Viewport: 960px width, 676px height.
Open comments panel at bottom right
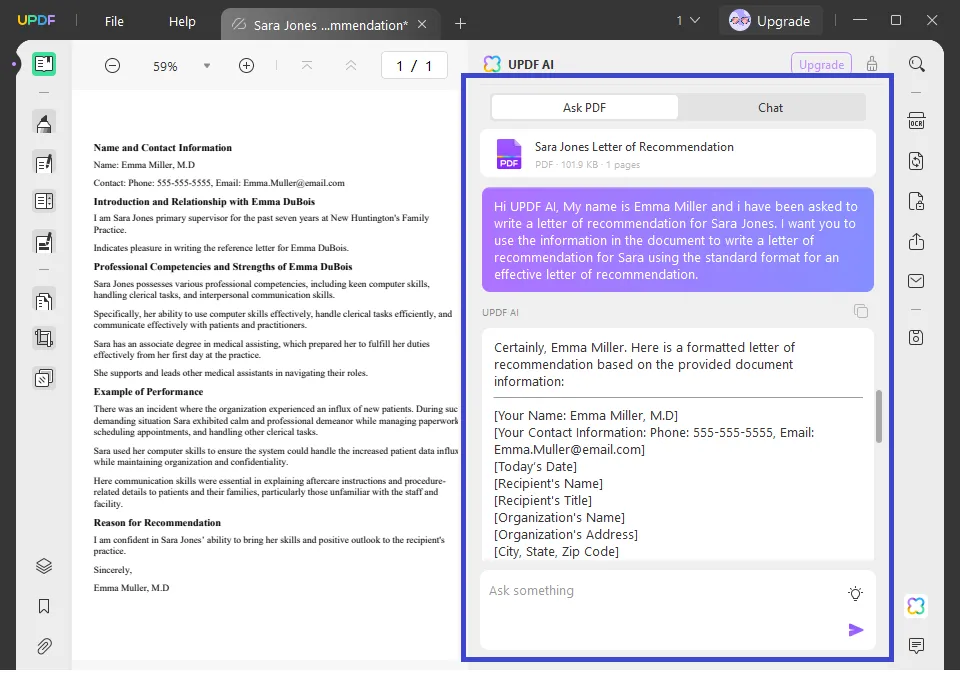click(917, 645)
